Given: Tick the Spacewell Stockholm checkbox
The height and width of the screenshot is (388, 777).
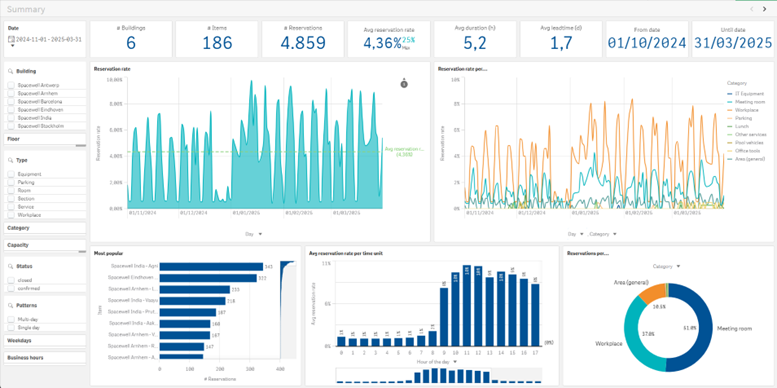Looking at the screenshot, I should pos(11,126).
